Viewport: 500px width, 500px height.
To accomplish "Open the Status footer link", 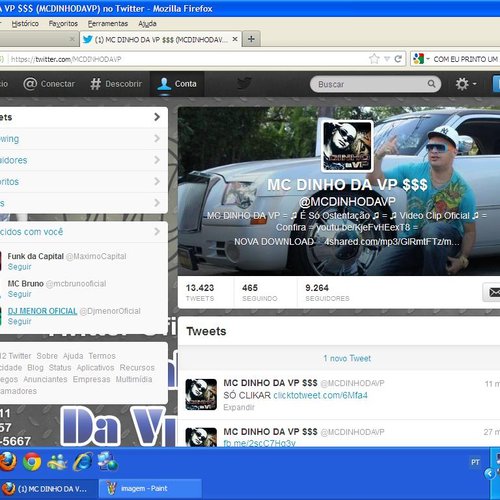I will 60,368.
